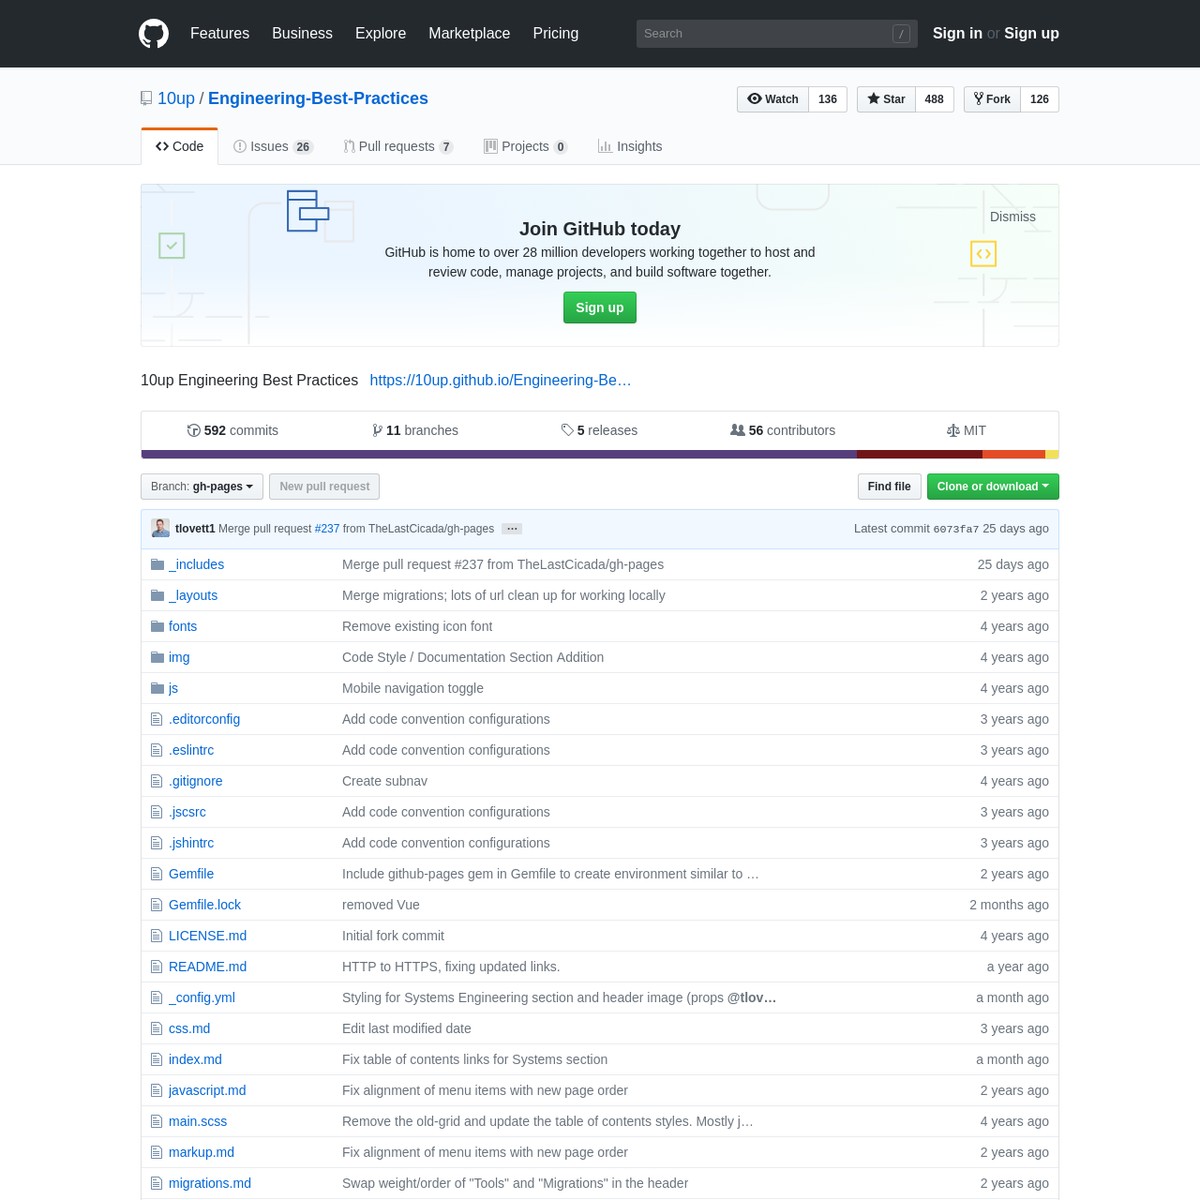Click the img folder icon
The width and height of the screenshot is (1200, 1200).
click(157, 657)
